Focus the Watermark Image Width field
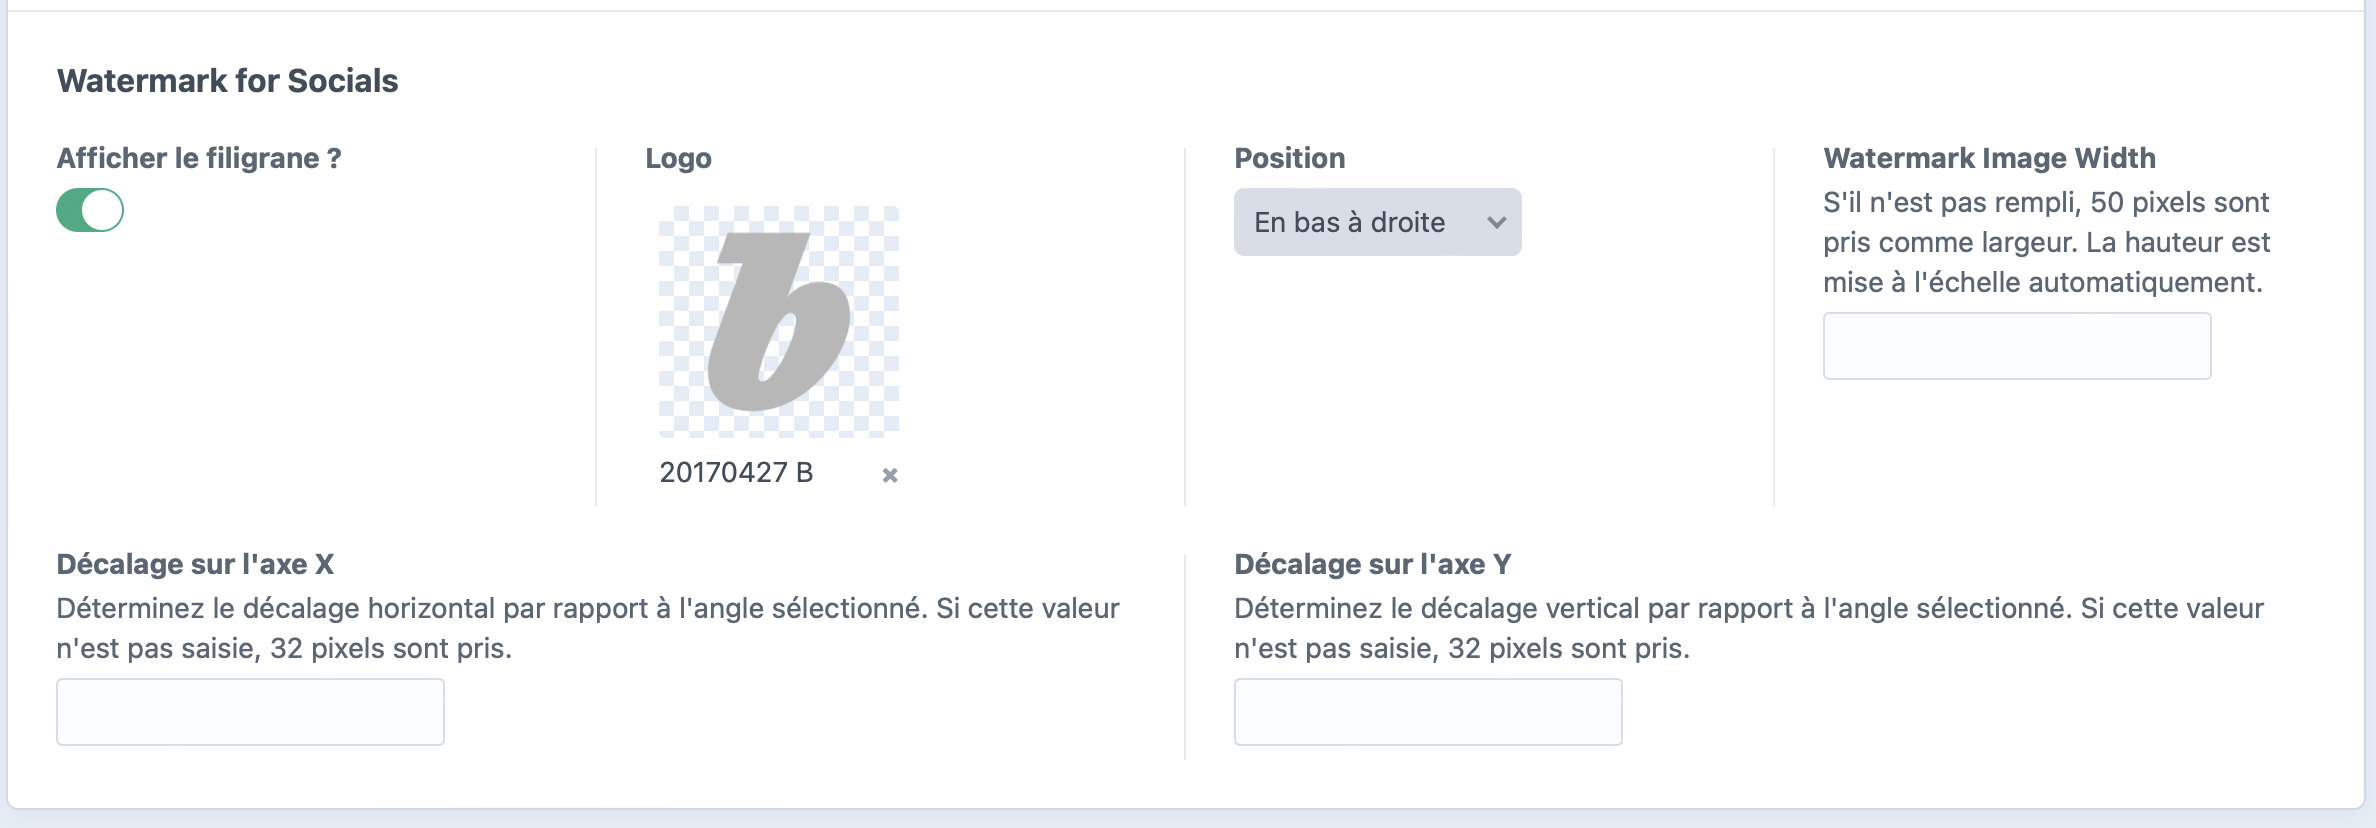 pos(2016,346)
